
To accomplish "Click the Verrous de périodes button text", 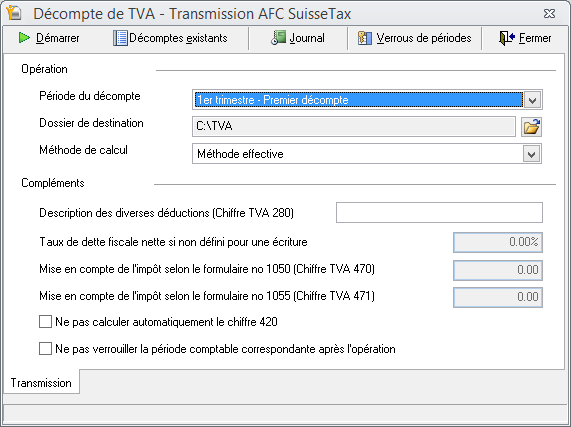I will point(424,38).
